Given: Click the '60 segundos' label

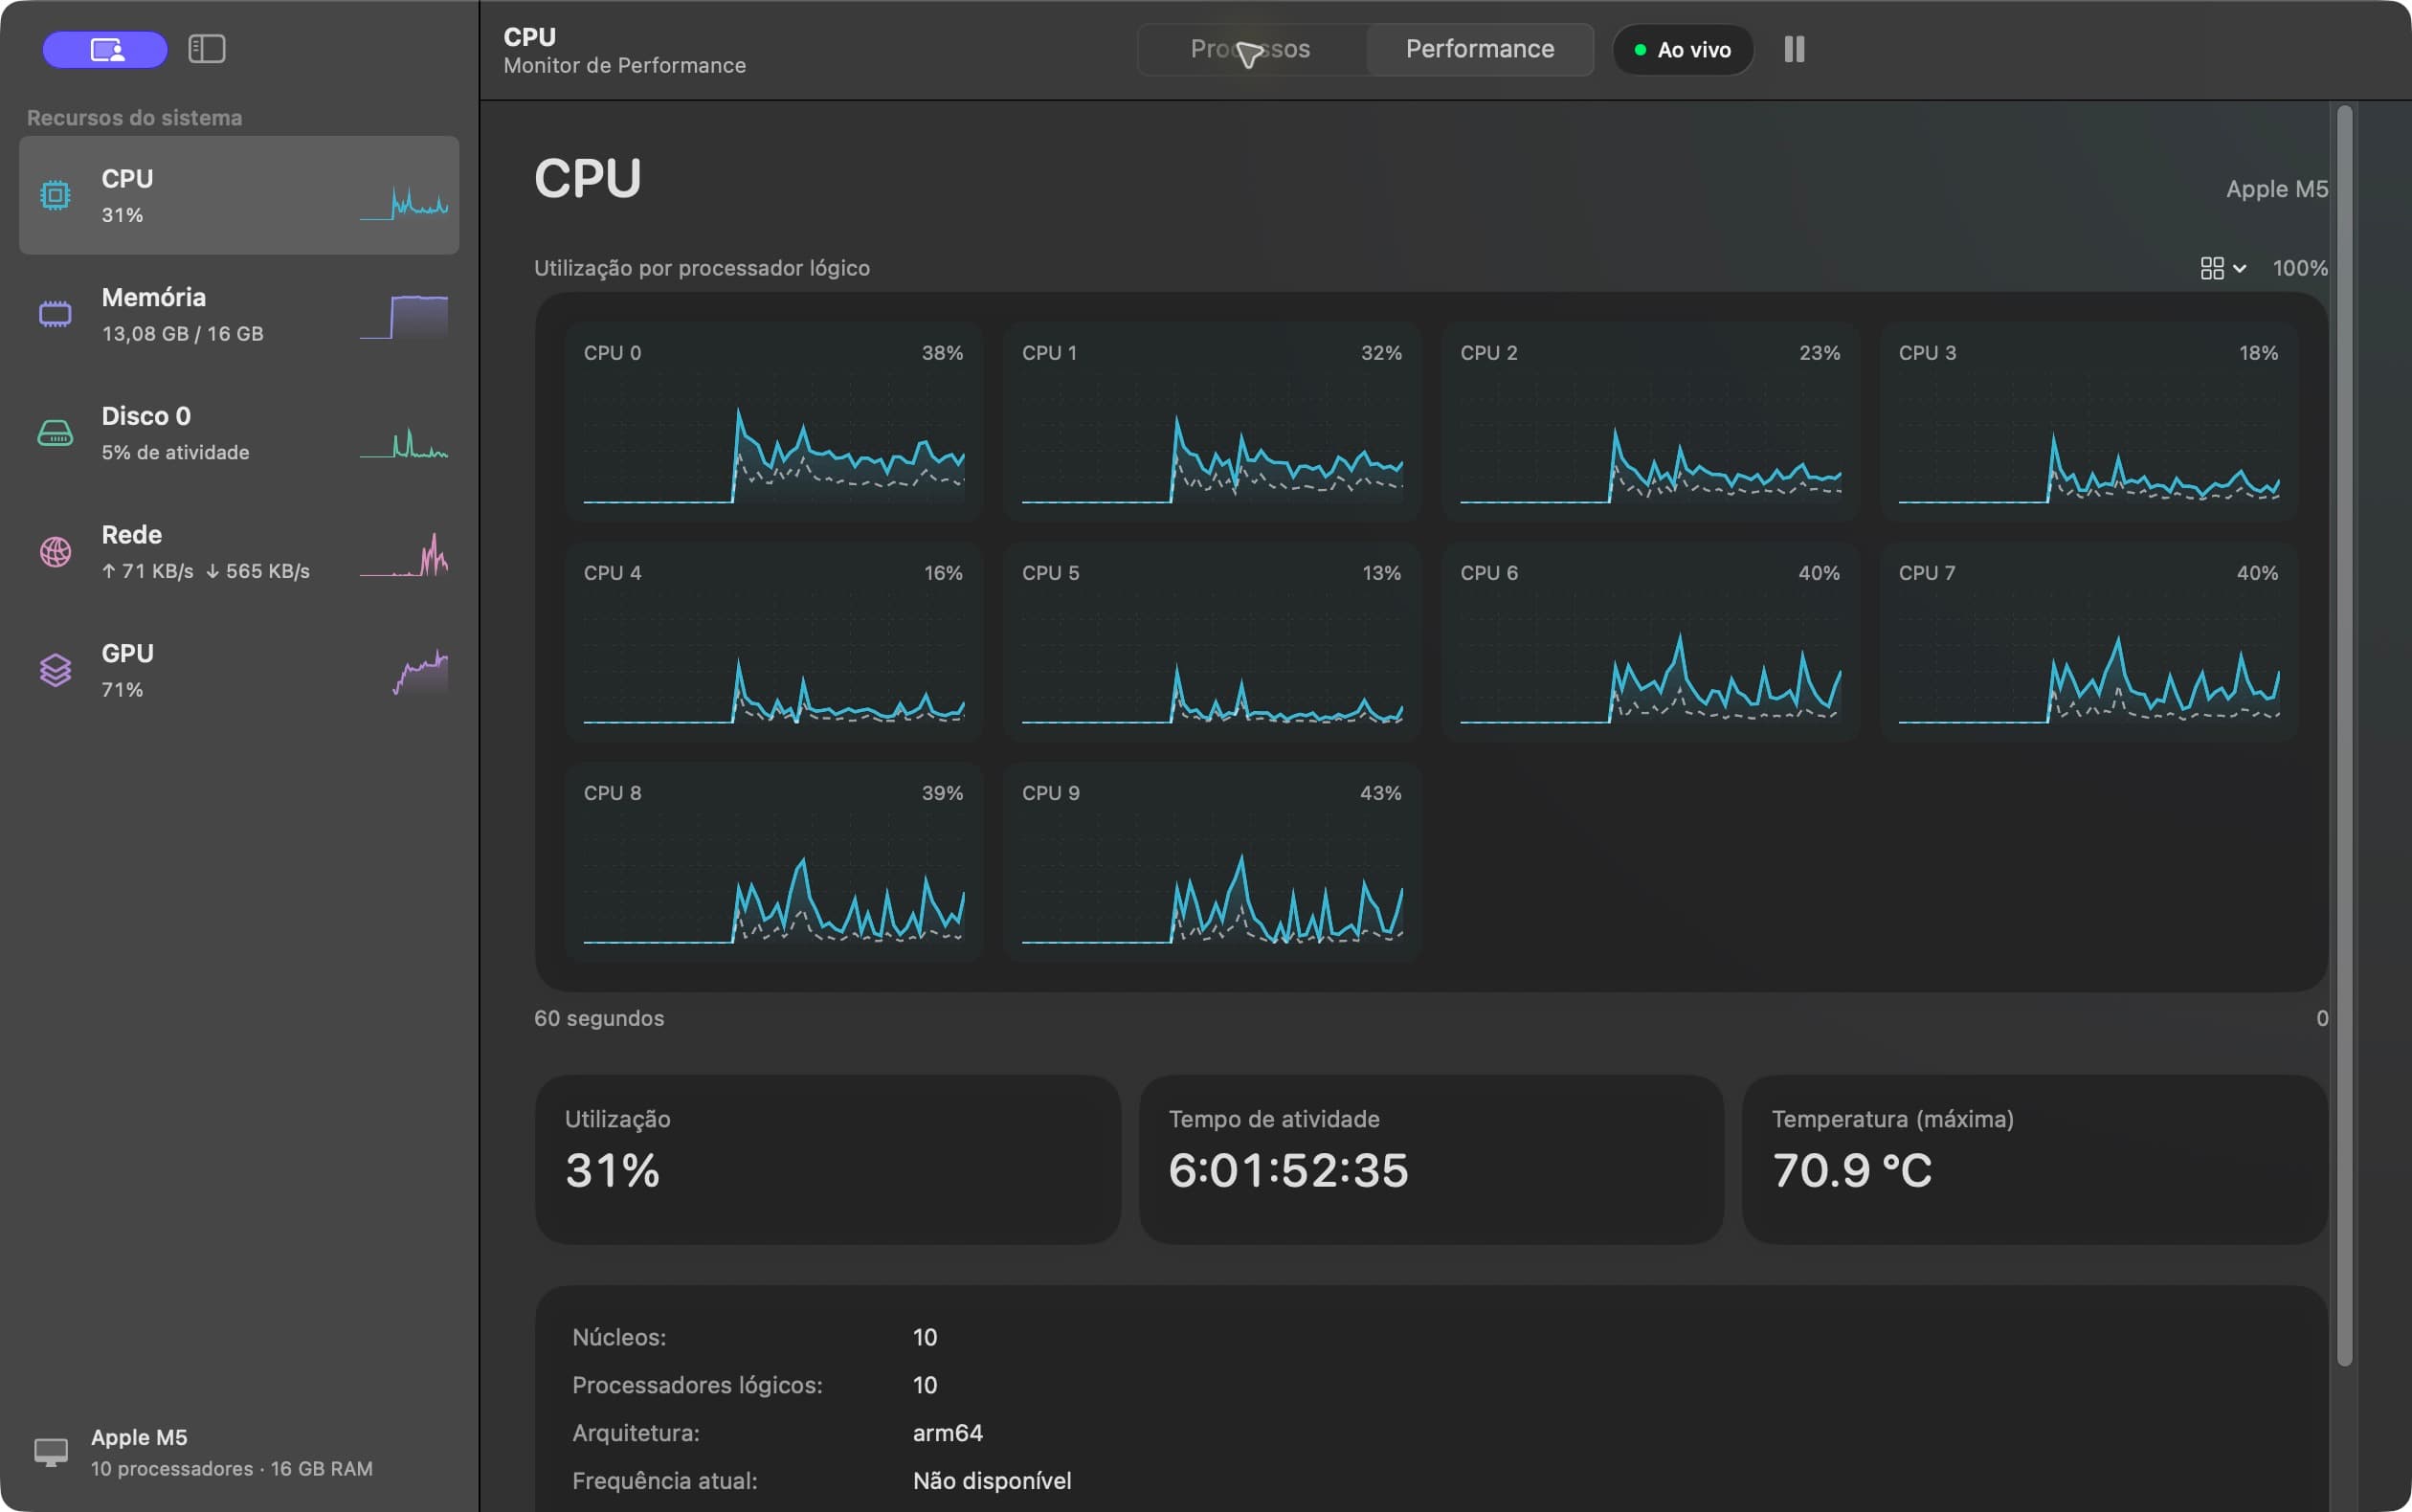Looking at the screenshot, I should coord(599,1018).
